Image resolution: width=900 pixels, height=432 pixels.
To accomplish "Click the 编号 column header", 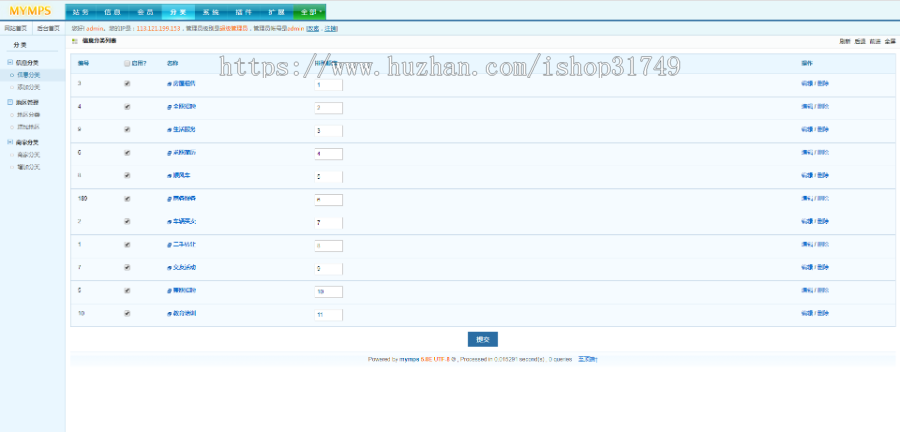I will tap(83, 64).
